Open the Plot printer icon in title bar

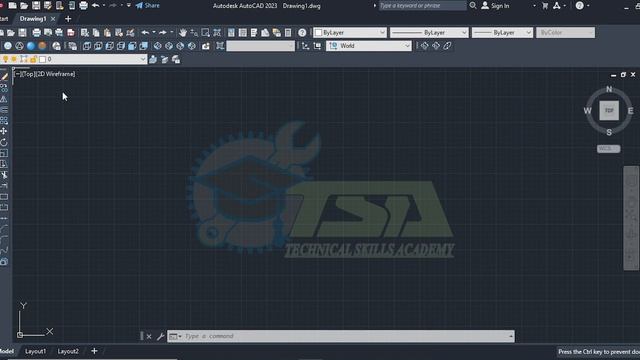click(84, 6)
